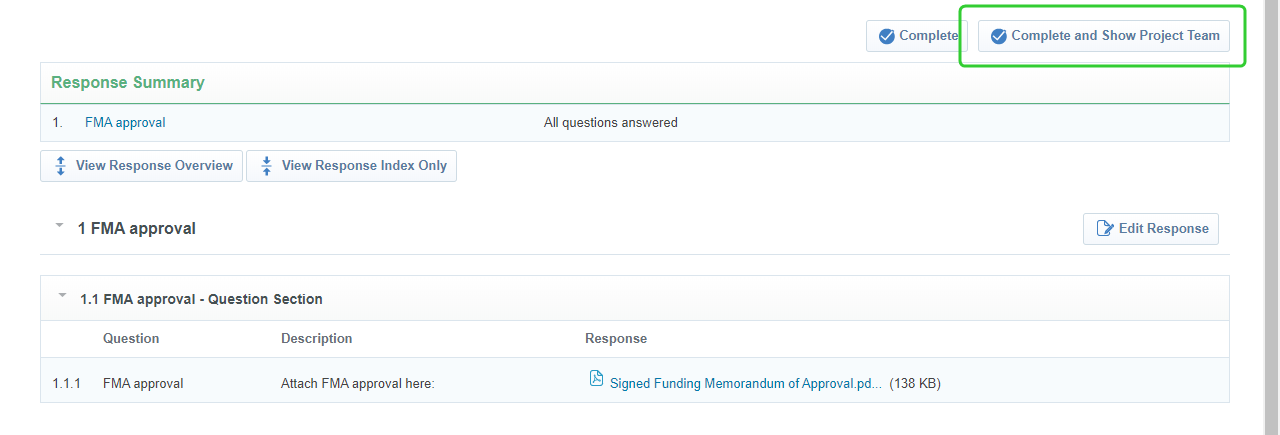Image resolution: width=1280 pixels, height=435 pixels.
Task: Click the checkmark icon on the Complete button
Action: pos(886,36)
